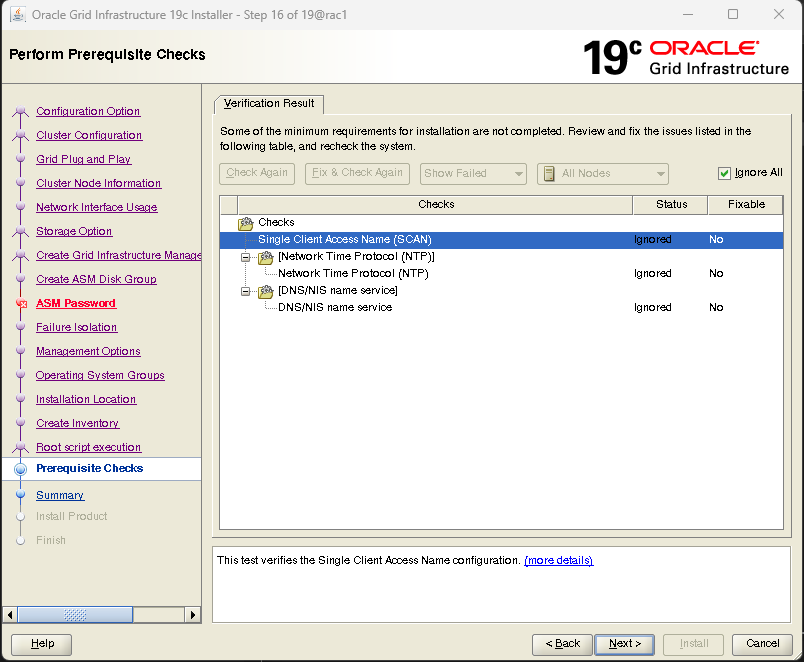804x662 pixels.
Task: Go to Summary step
Action: [x=60, y=495]
